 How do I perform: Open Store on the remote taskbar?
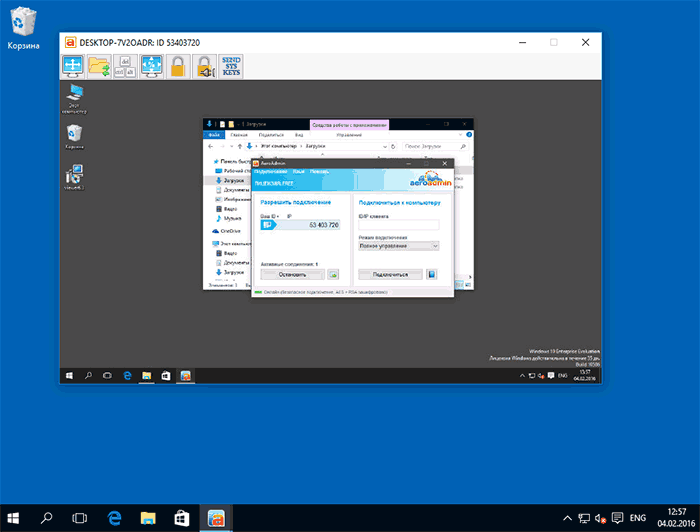[x=166, y=376]
